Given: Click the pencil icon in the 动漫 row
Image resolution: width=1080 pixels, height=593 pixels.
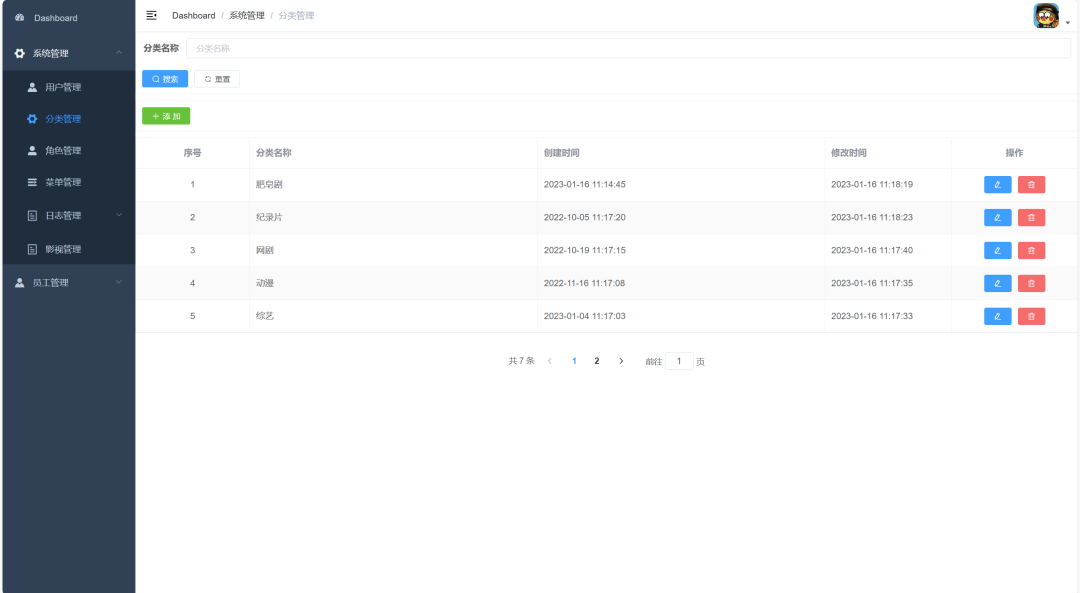Looking at the screenshot, I should pos(997,283).
